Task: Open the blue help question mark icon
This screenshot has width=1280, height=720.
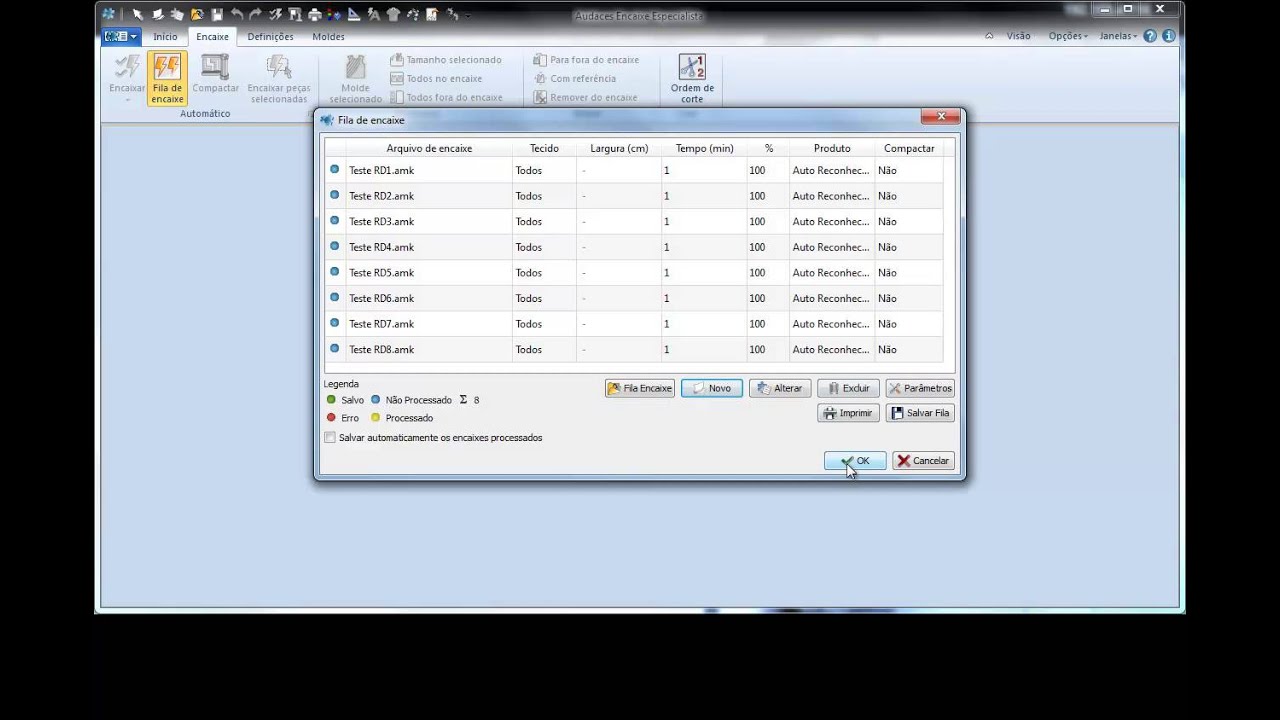Action: pos(1150,36)
